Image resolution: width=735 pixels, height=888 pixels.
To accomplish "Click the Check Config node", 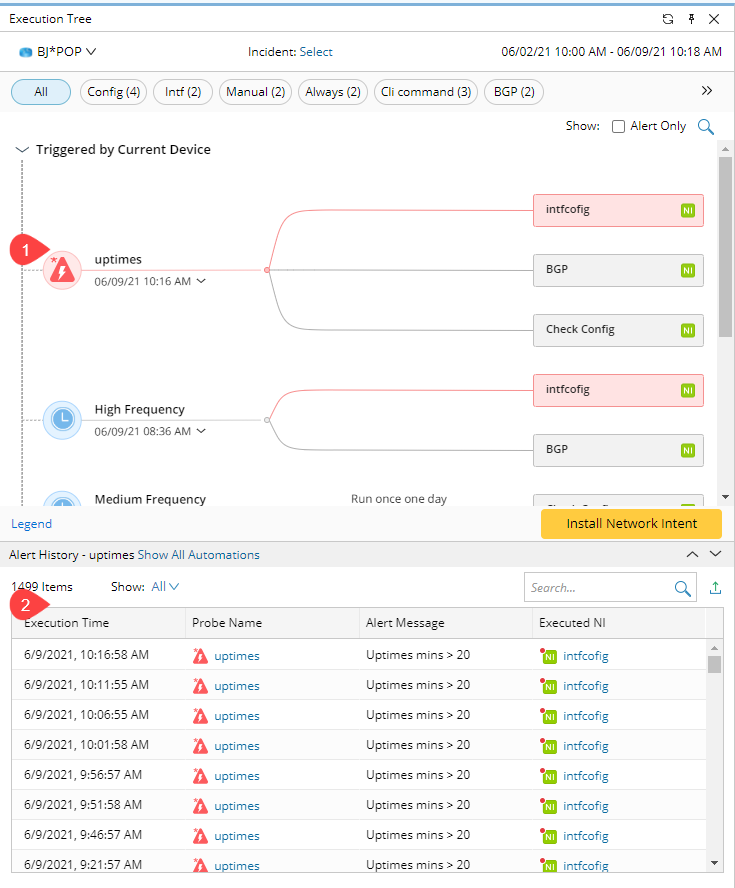I will click(618, 331).
